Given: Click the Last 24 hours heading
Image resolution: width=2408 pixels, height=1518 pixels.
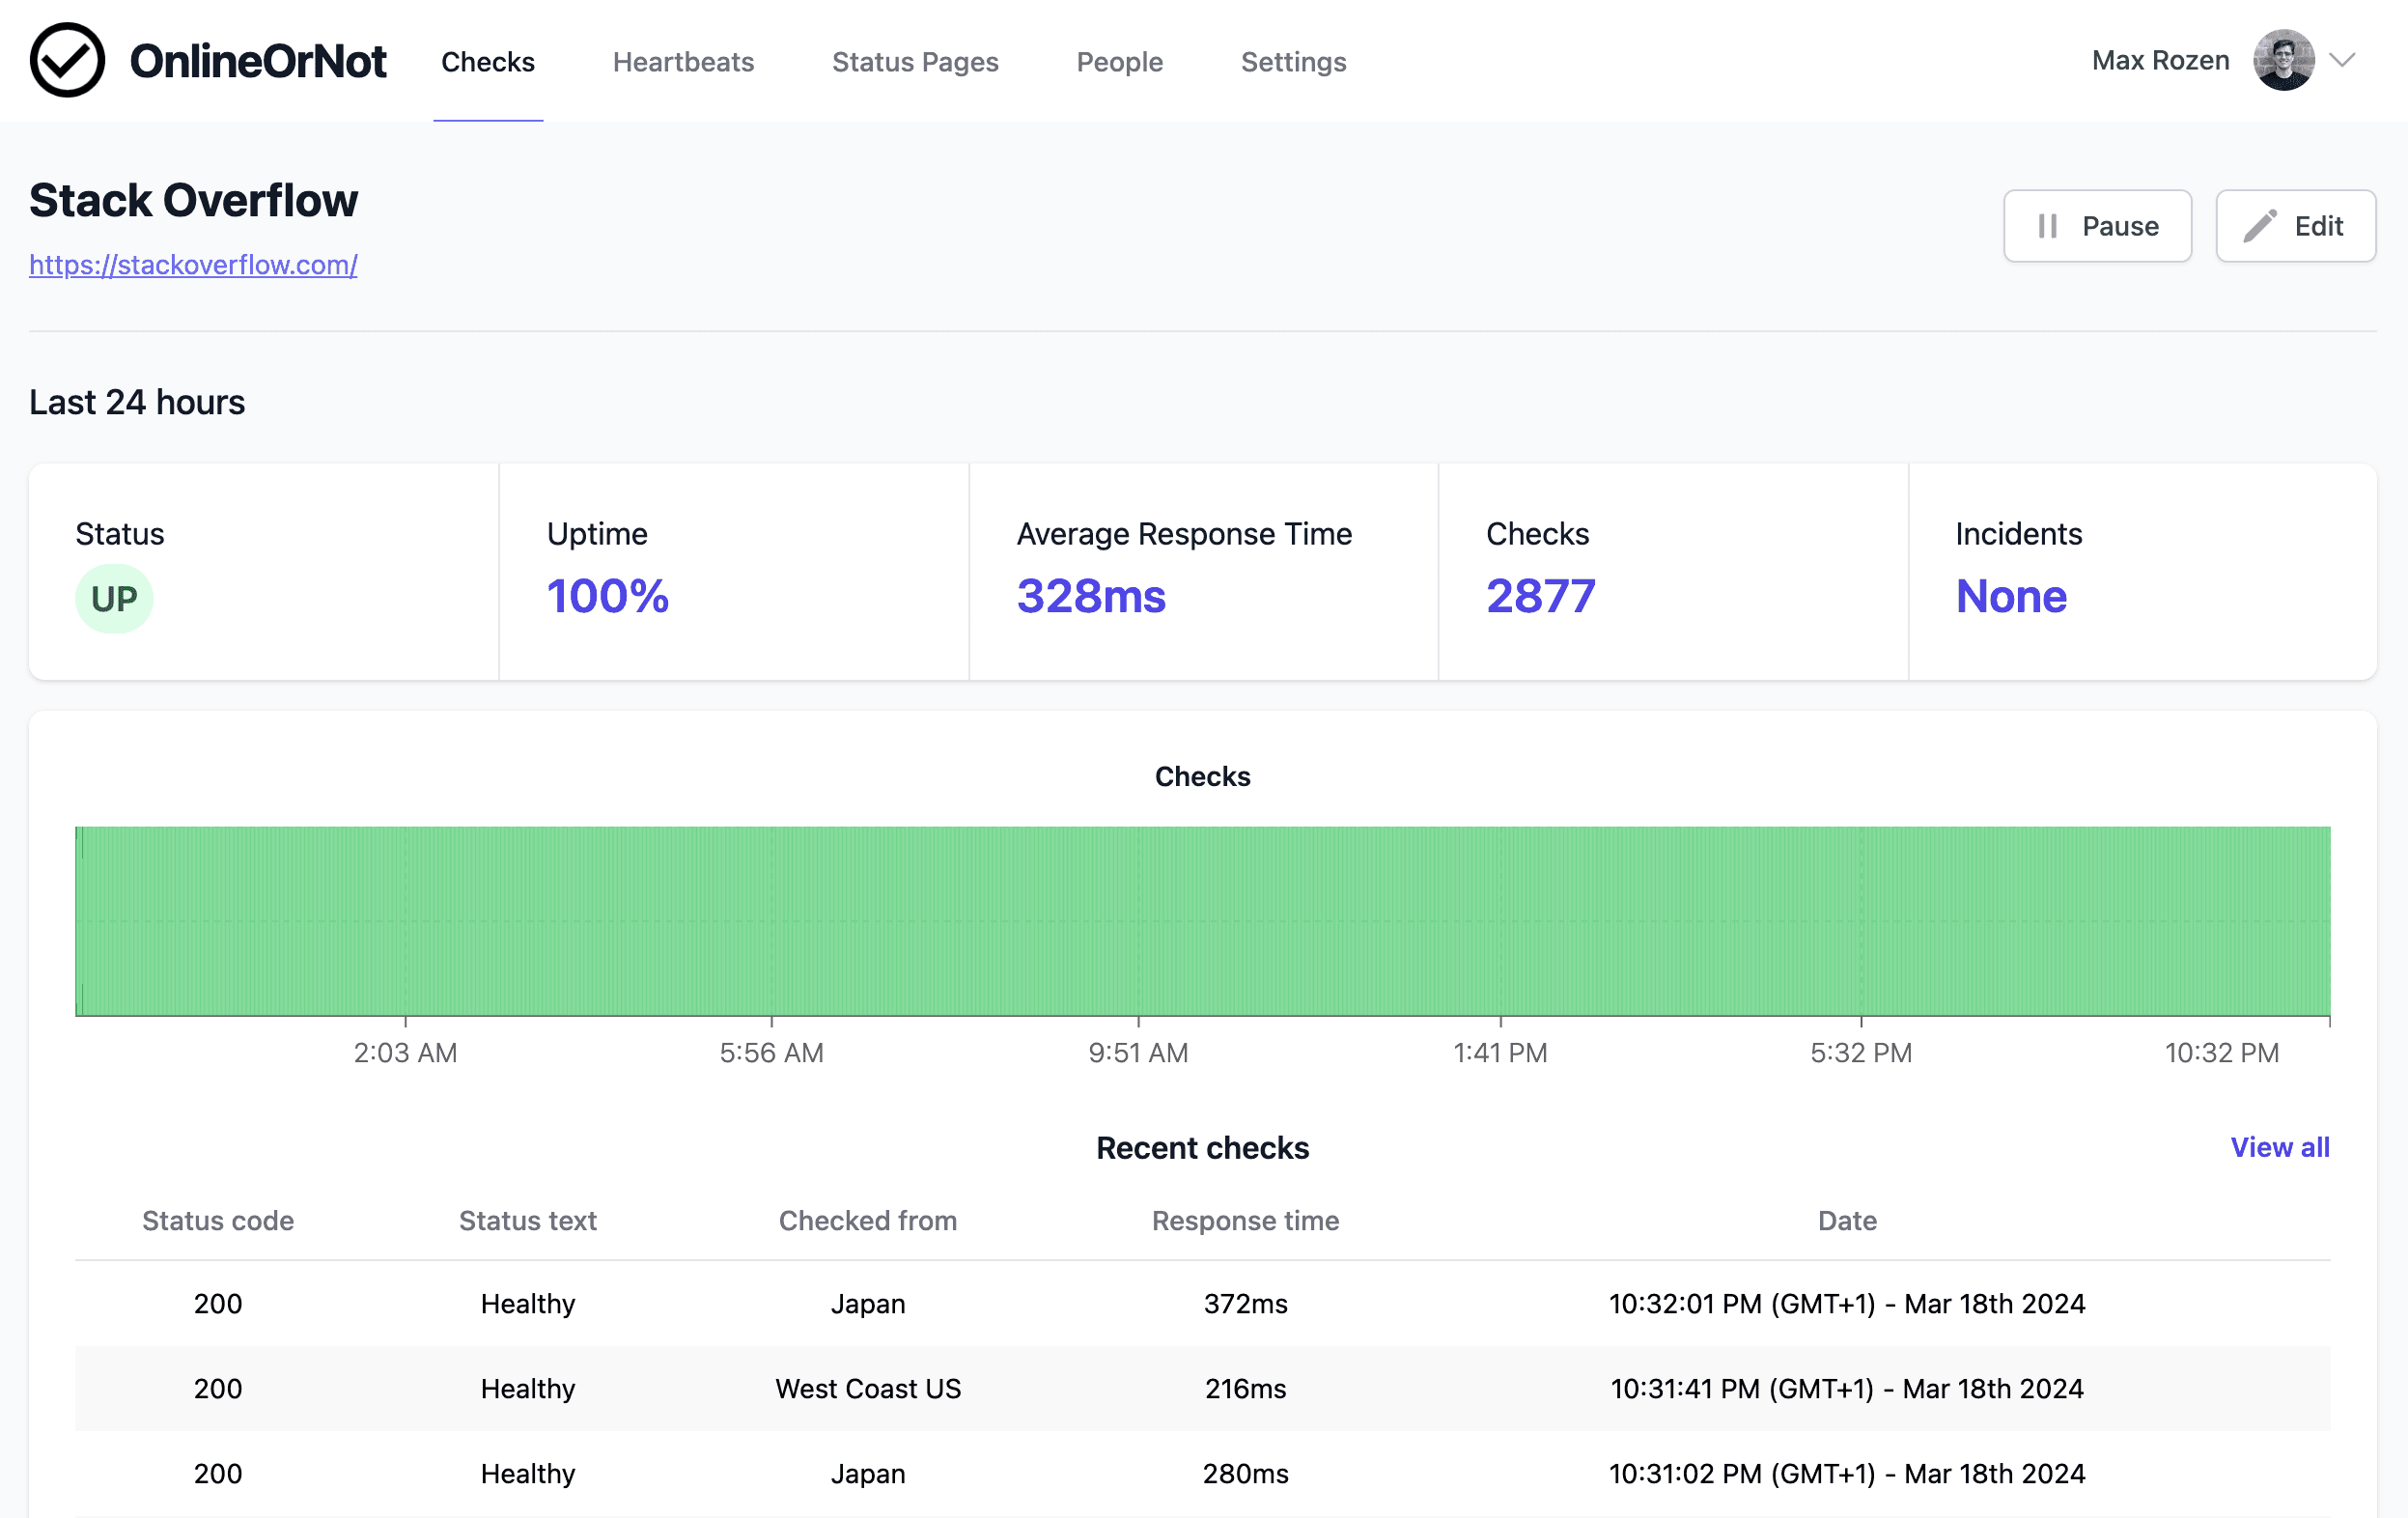Looking at the screenshot, I should (137, 402).
